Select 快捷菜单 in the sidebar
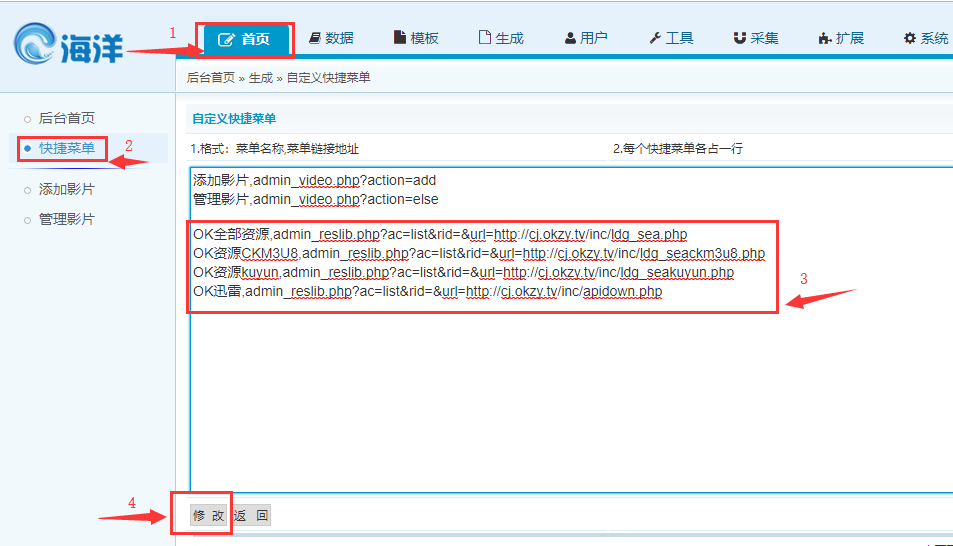Viewport: 953px width, 546px height. (x=67, y=148)
